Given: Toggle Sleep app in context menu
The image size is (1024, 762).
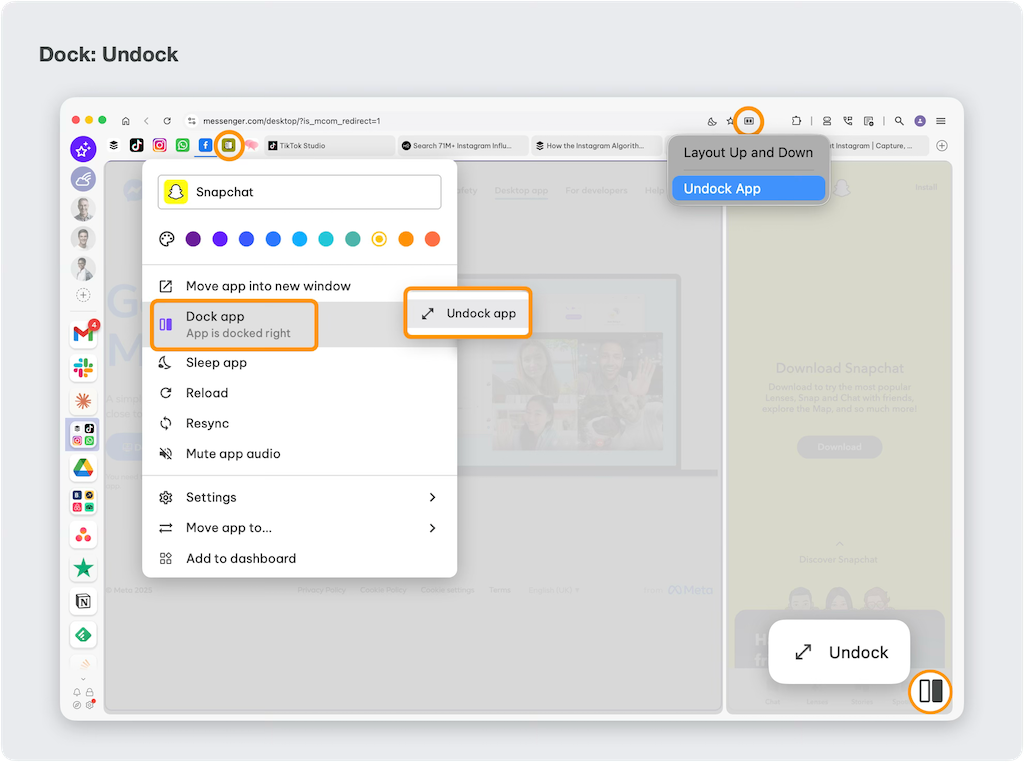Looking at the screenshot, I should point(216,363).
